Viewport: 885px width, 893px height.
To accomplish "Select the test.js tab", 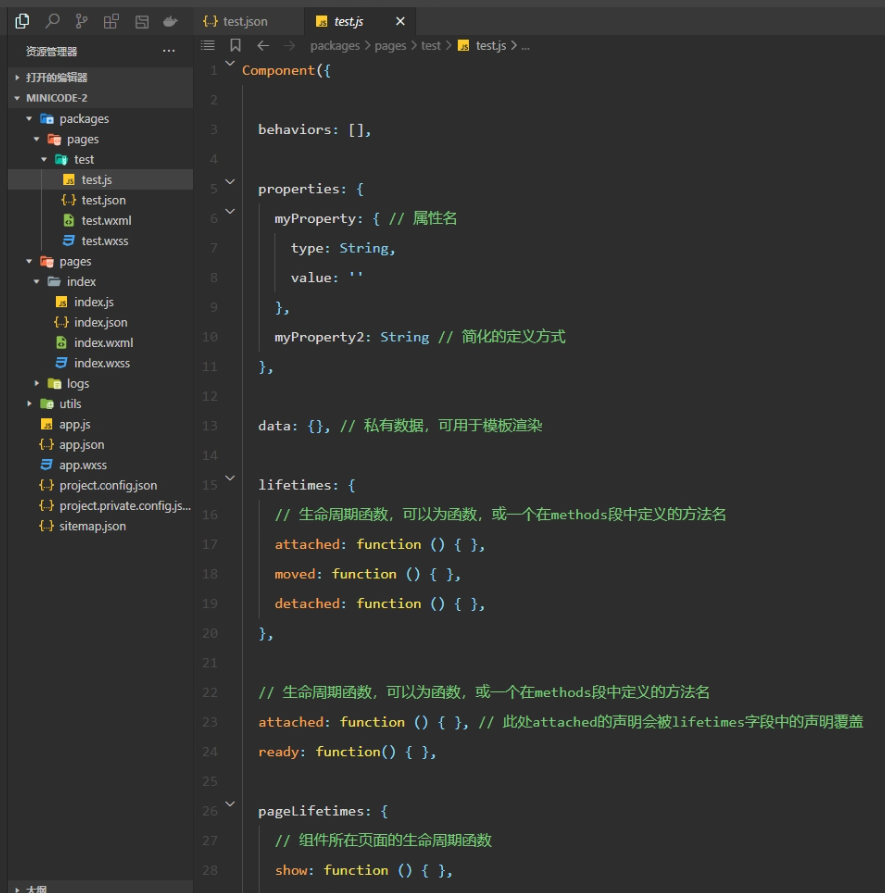I will pos(360,22).
